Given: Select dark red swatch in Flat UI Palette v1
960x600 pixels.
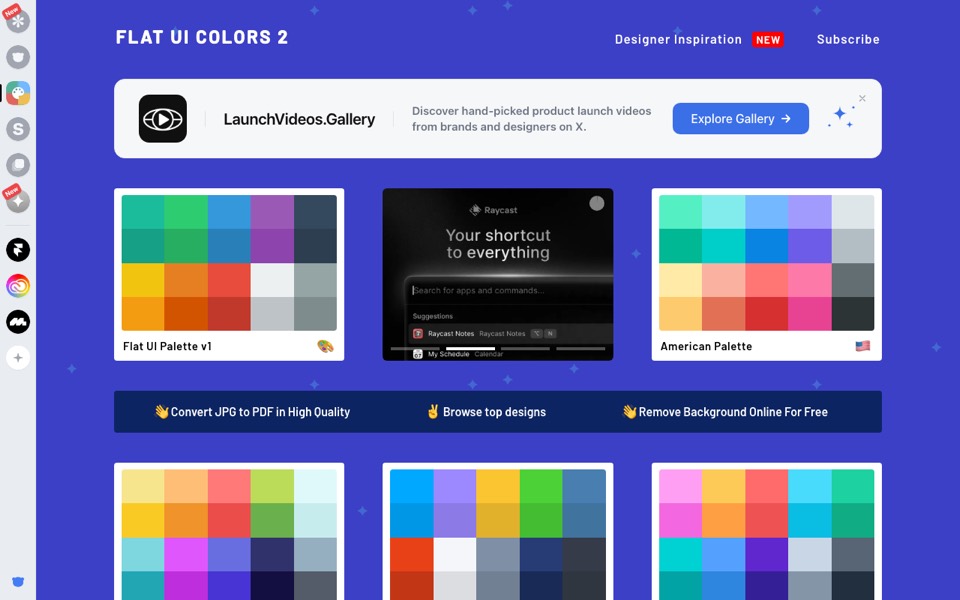Looking at the screenshot, I should 229,313.
